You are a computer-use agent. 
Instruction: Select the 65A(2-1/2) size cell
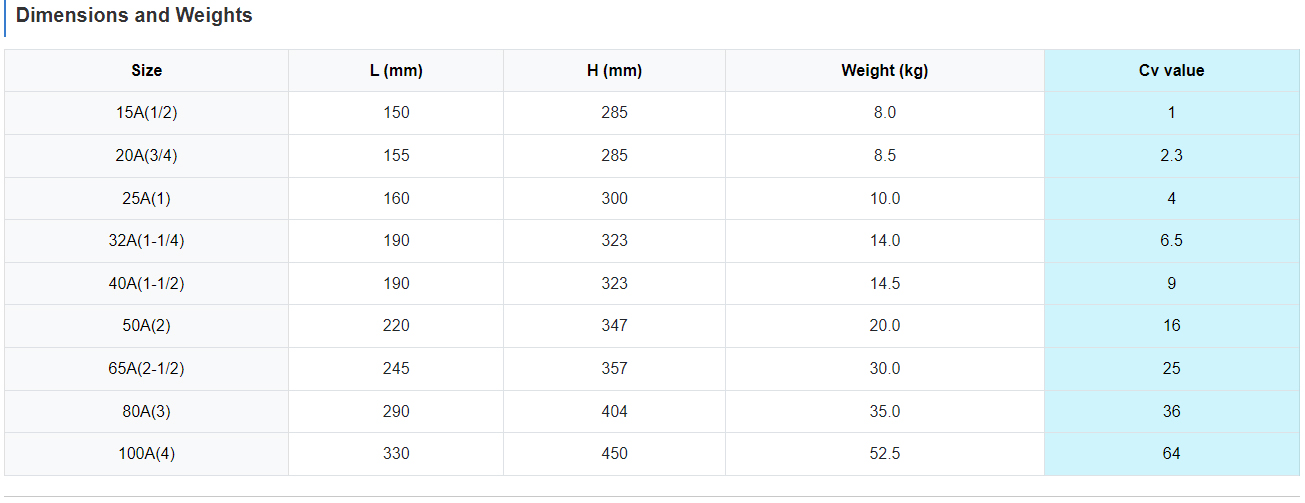pos(146,369)
